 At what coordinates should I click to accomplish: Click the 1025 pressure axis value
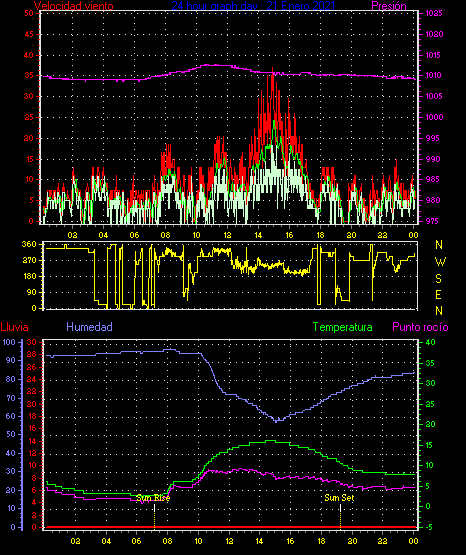(434, 13)
